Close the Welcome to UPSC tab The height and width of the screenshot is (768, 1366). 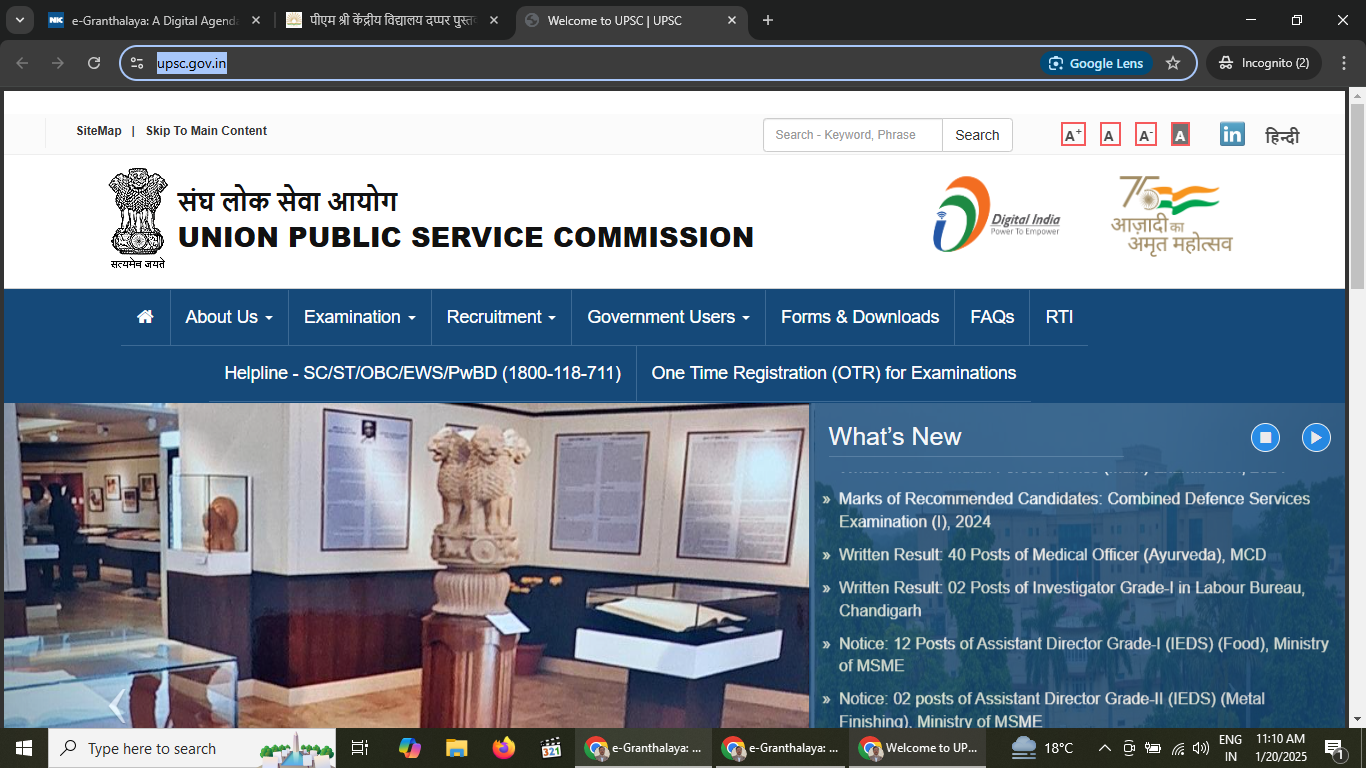tap(732, 20)
